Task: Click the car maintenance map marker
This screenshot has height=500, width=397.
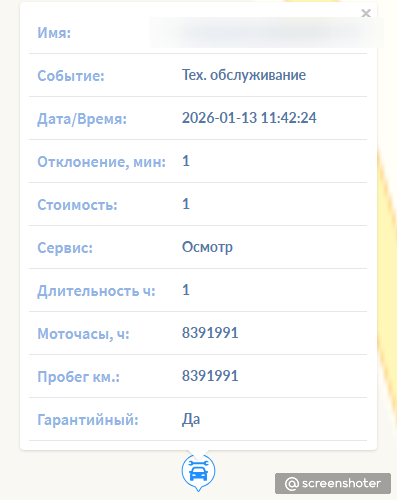Action: [x=198, y=472]
